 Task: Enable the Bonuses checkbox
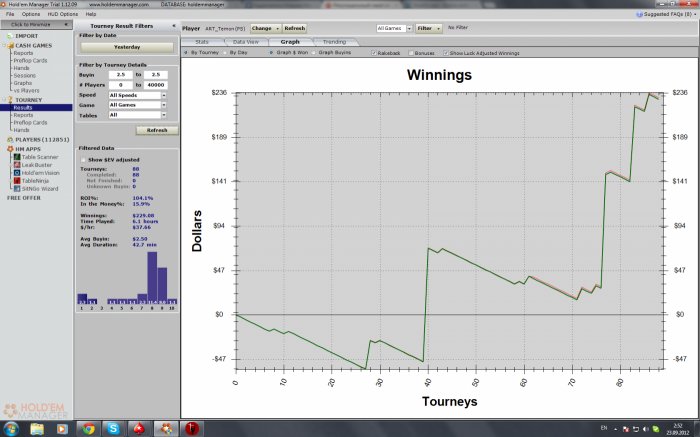coord(411,53)
